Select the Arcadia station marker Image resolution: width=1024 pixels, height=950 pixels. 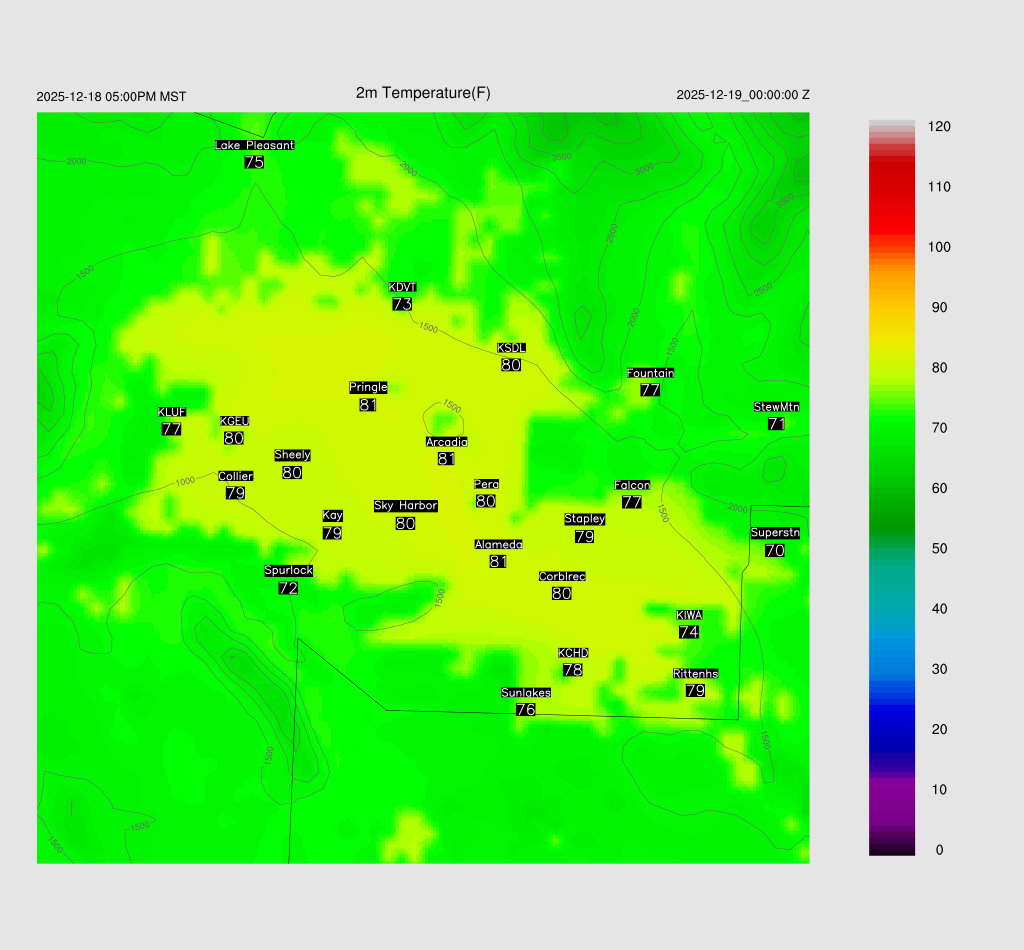pos(446,458)
